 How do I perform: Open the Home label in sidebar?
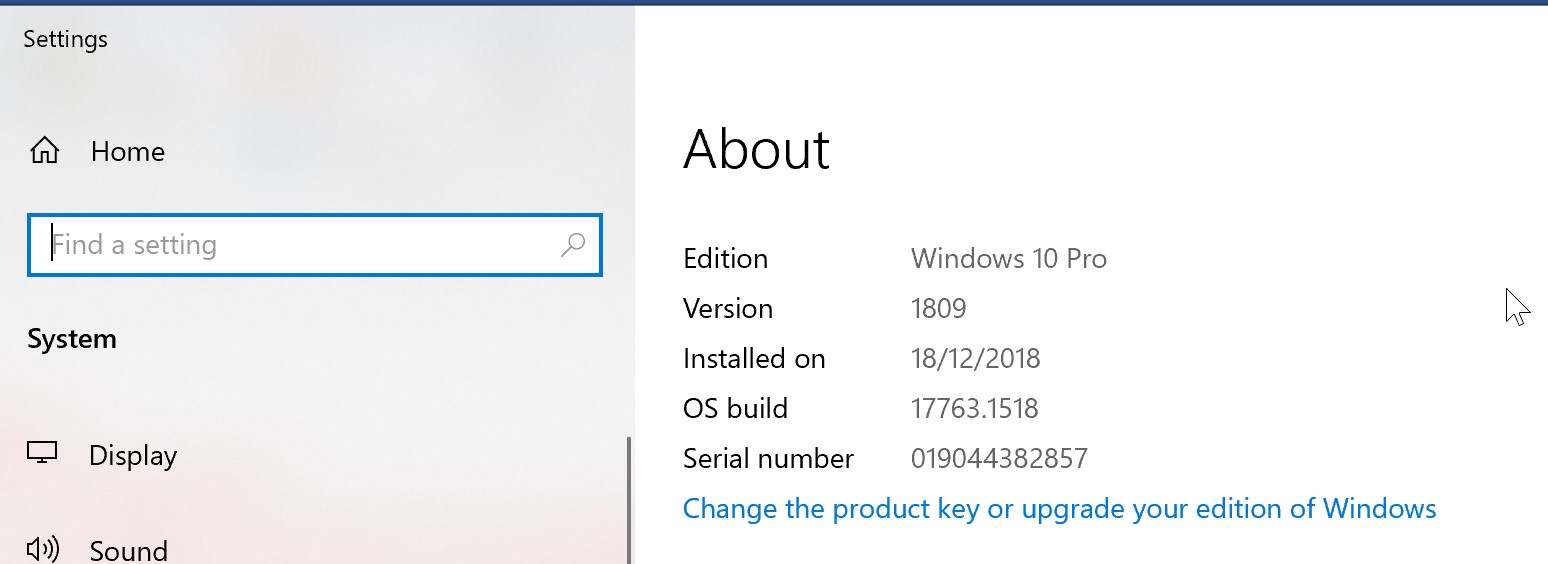[x=128, y=152]
